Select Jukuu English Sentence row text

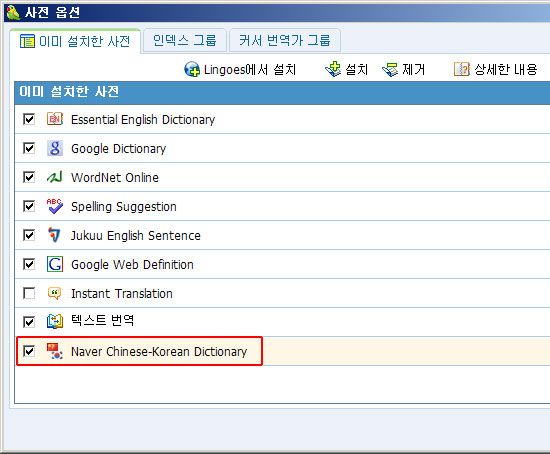click(136, 235)
